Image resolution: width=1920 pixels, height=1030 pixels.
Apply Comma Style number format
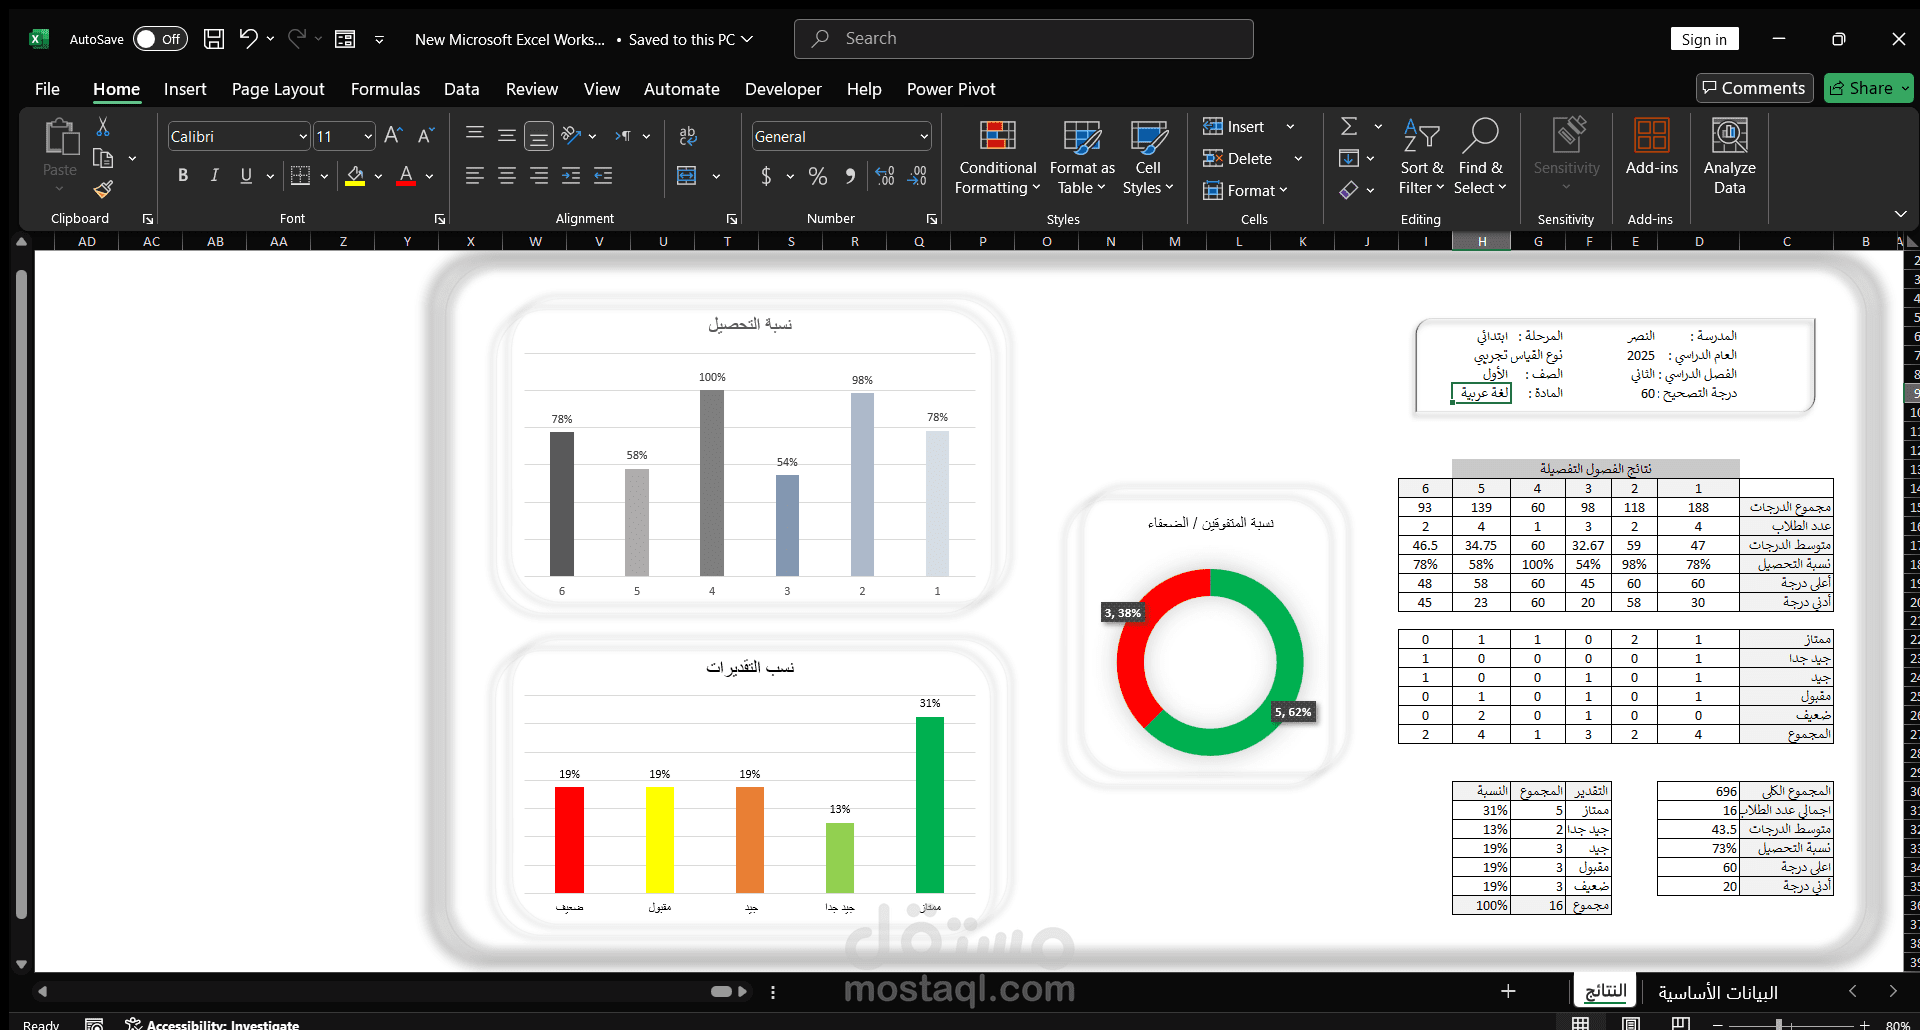pyautogui.click(x=850, y=176)
